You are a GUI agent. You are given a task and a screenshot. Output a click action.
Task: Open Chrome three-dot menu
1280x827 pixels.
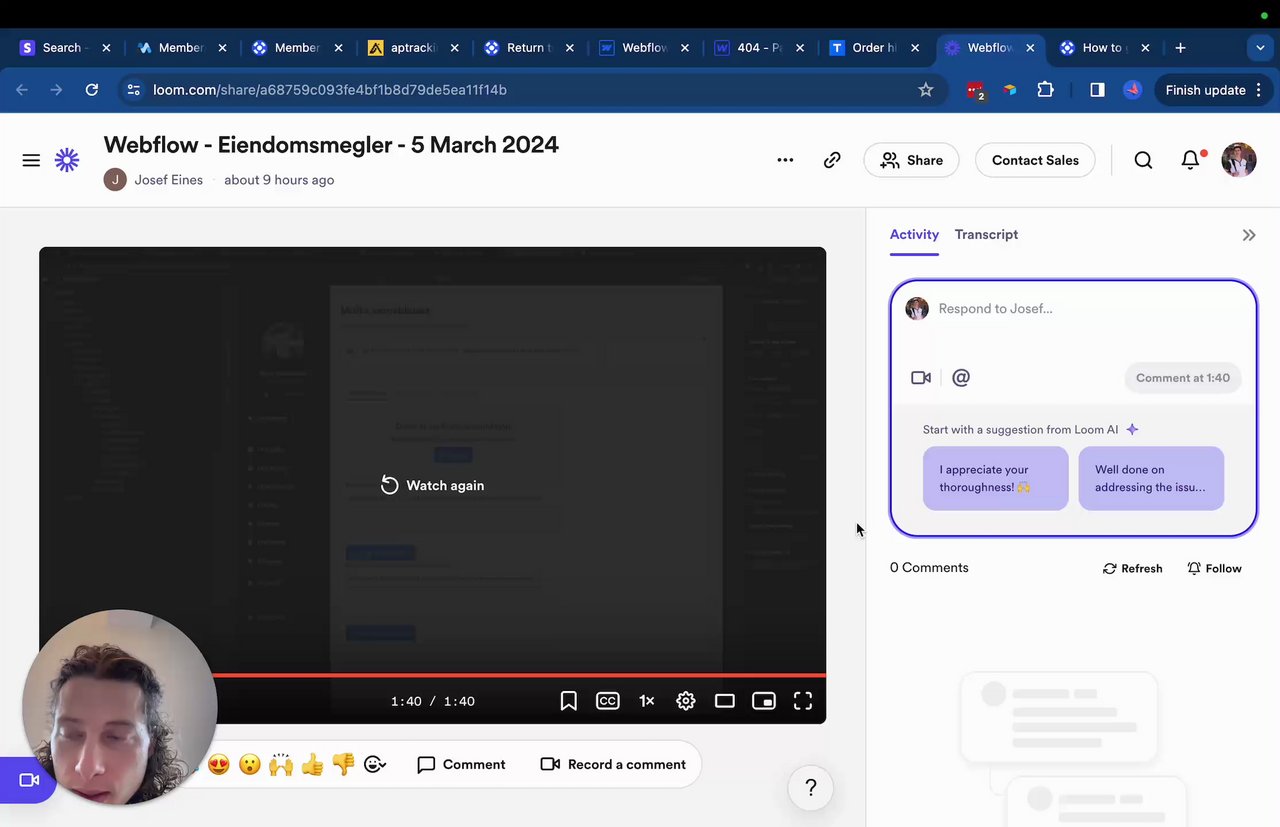[1259, 90]
